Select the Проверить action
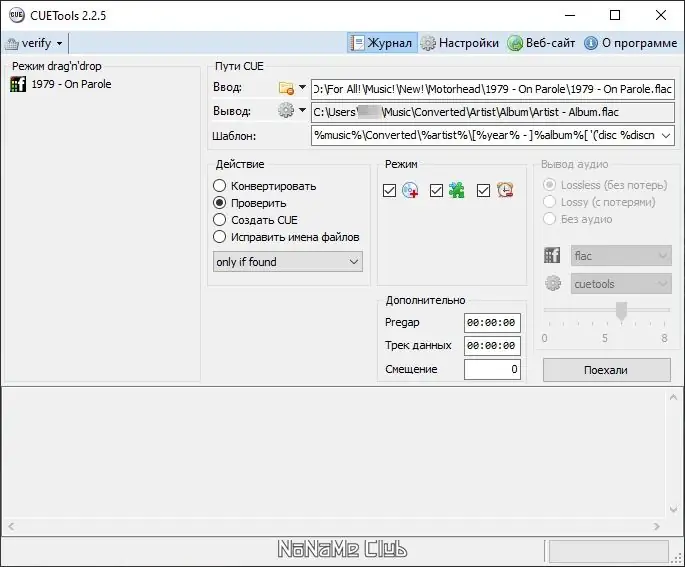The width and height of the screenshot is (685, 567). (250, 203)
